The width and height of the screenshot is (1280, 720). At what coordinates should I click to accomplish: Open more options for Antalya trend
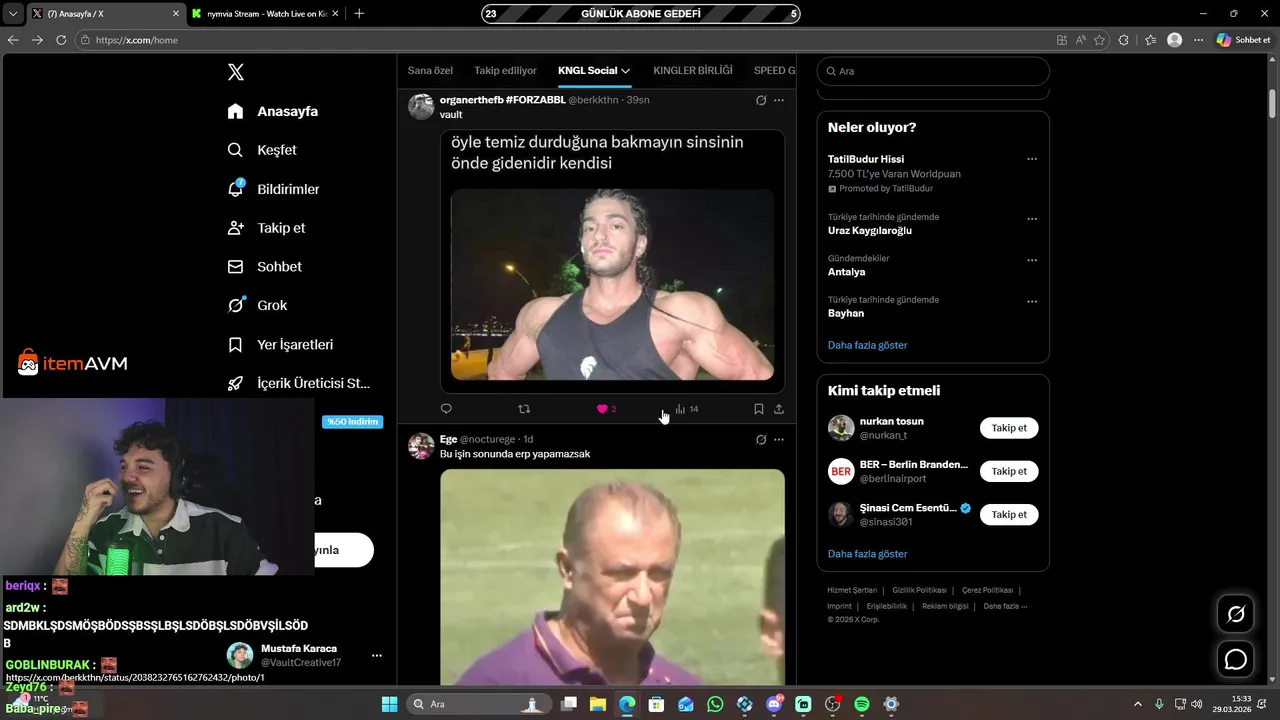coord(1032,260)
